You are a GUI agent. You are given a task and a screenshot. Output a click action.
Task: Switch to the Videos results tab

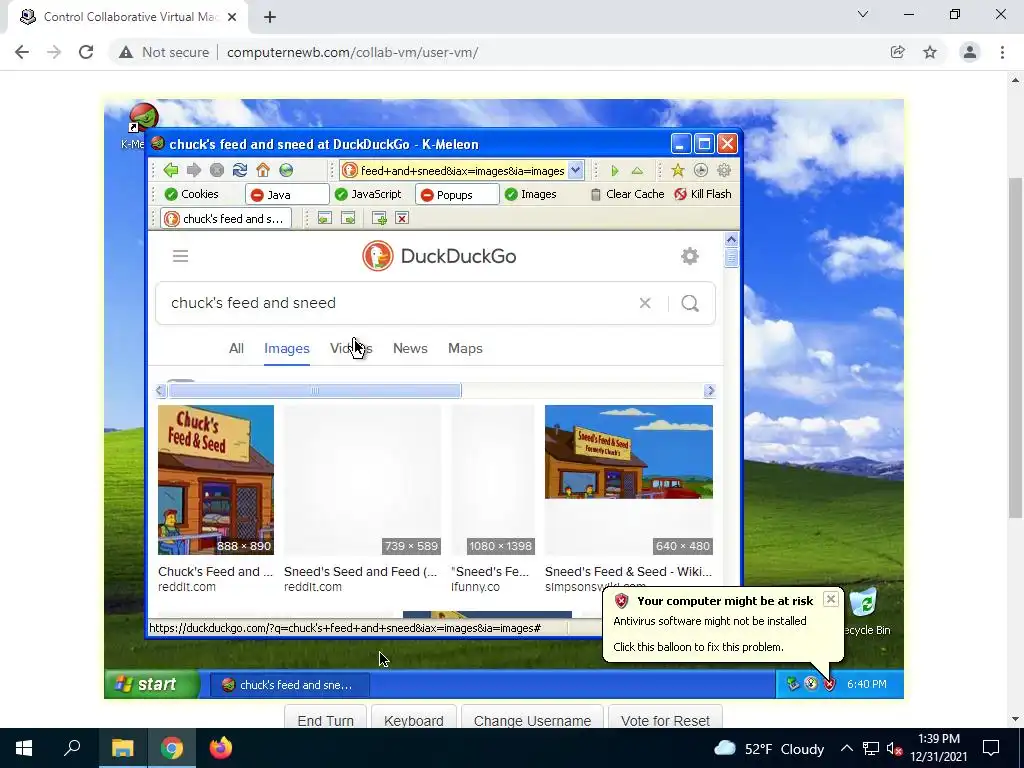coord(351,349)
